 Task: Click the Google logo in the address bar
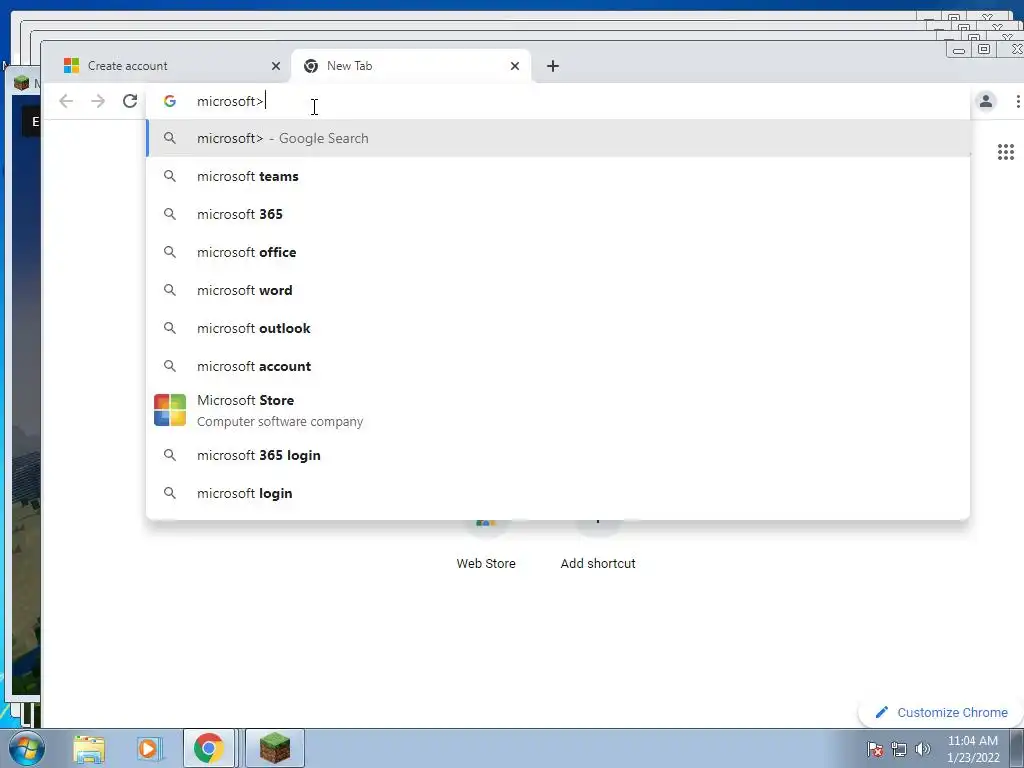(170, 101)
